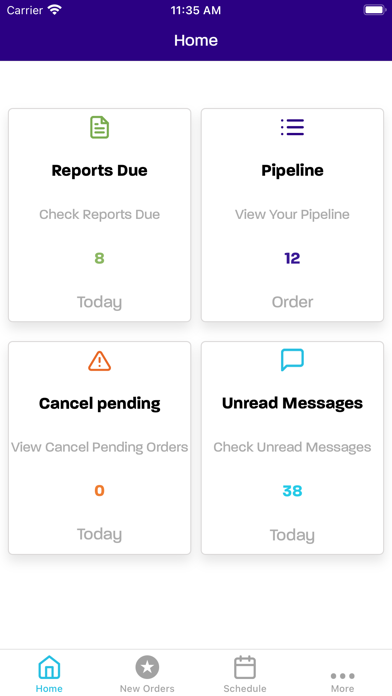Tap the New Orders star icon
392x696 pixels.
click(x=147, y=667)
